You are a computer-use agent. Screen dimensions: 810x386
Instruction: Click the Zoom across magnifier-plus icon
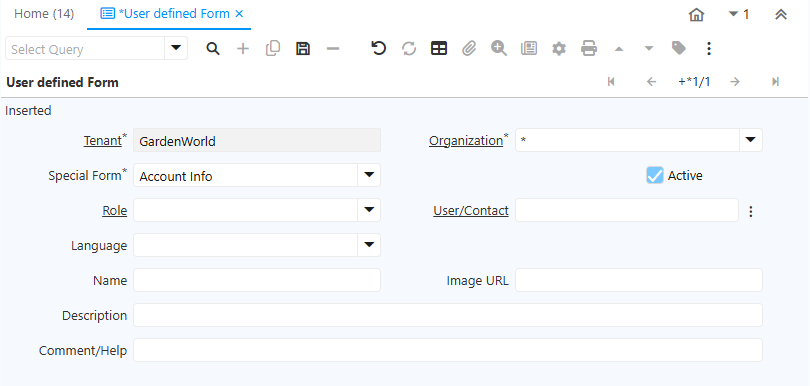point(499,49)
